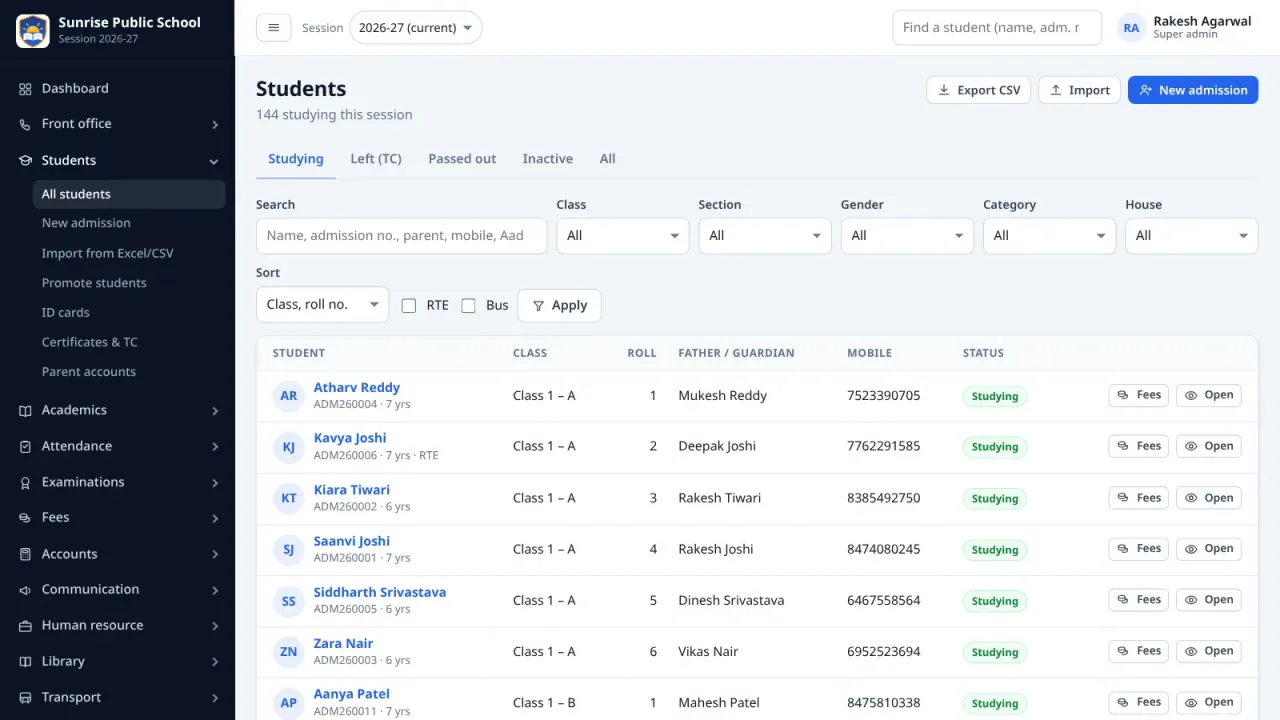Click the Attendance calendar-check icon
The image size is (1280, 720).
(x=25, y=446)
